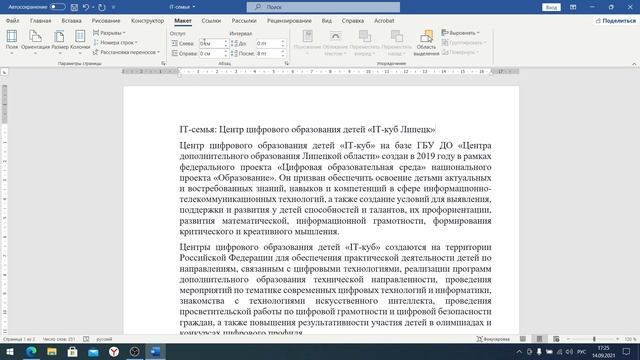This screenshot has height=360, width=640.
Task: Open the Абзац paragraph dialog launcher
Action: (287, 64)
